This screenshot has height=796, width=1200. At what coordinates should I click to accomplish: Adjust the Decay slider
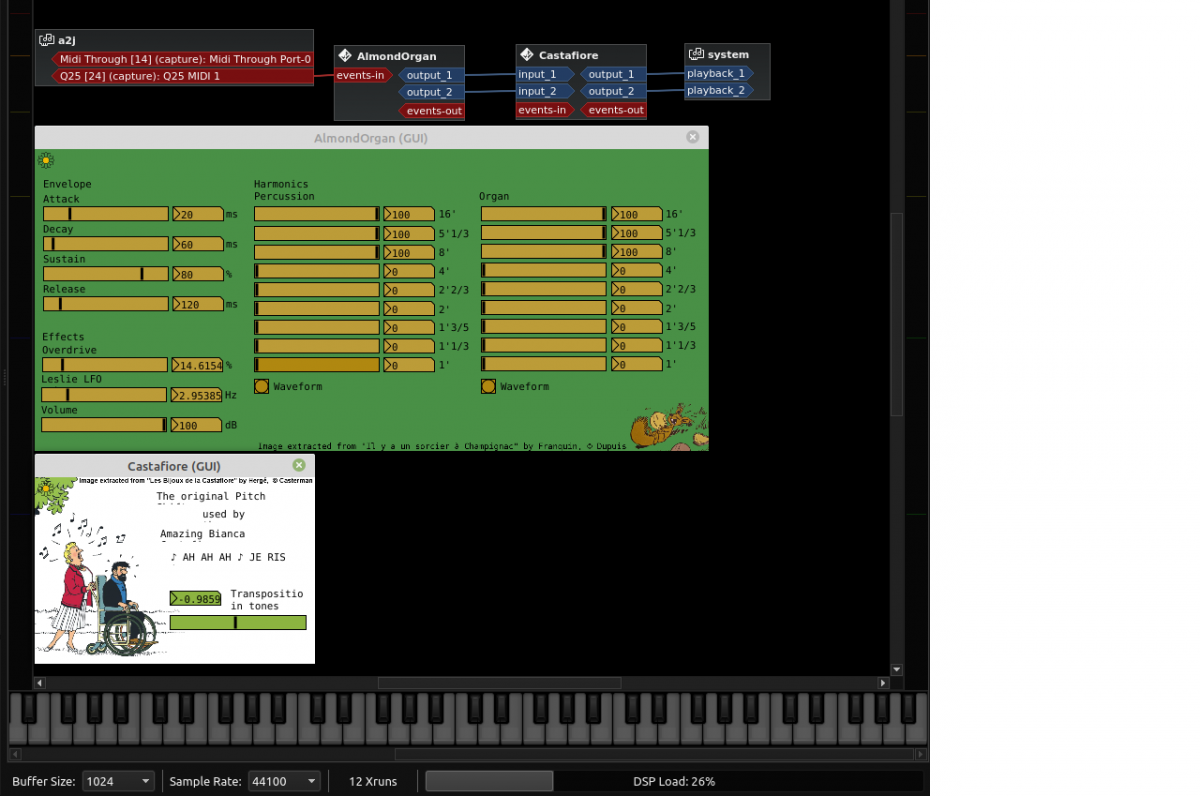[106, 244]
